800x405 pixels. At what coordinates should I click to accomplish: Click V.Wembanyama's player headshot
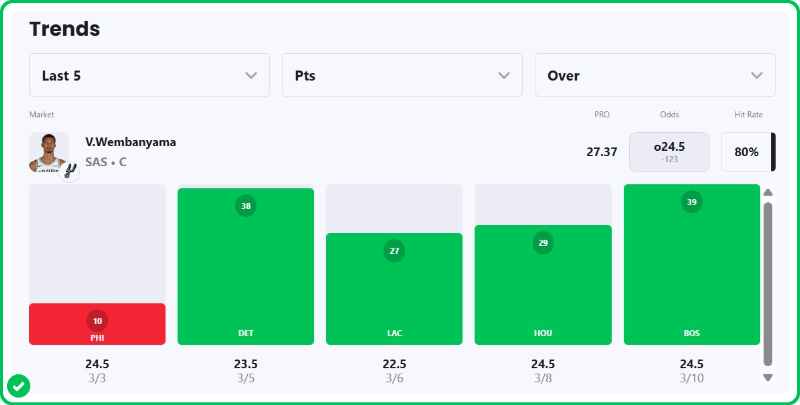pos(48,152)
